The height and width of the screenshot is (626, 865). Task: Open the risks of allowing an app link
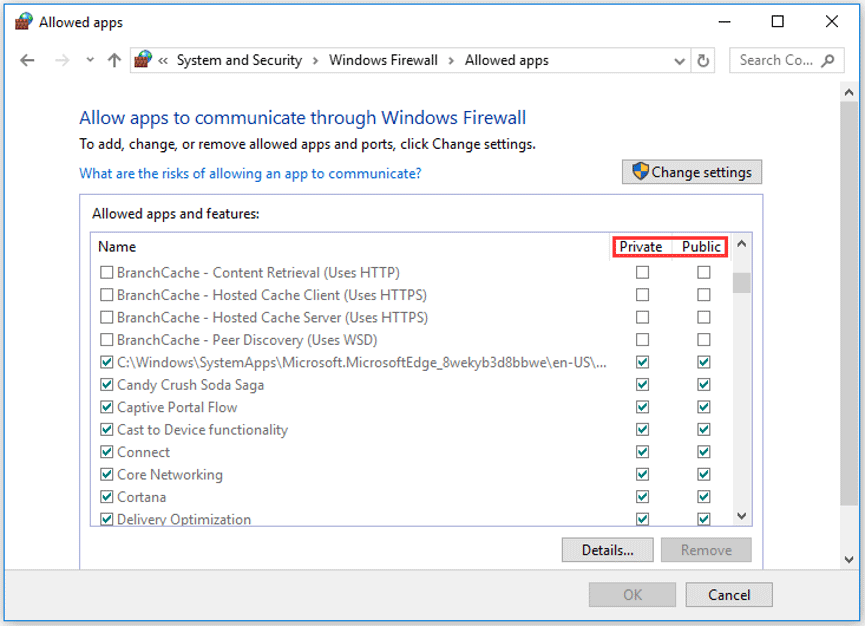pos(250,173)
